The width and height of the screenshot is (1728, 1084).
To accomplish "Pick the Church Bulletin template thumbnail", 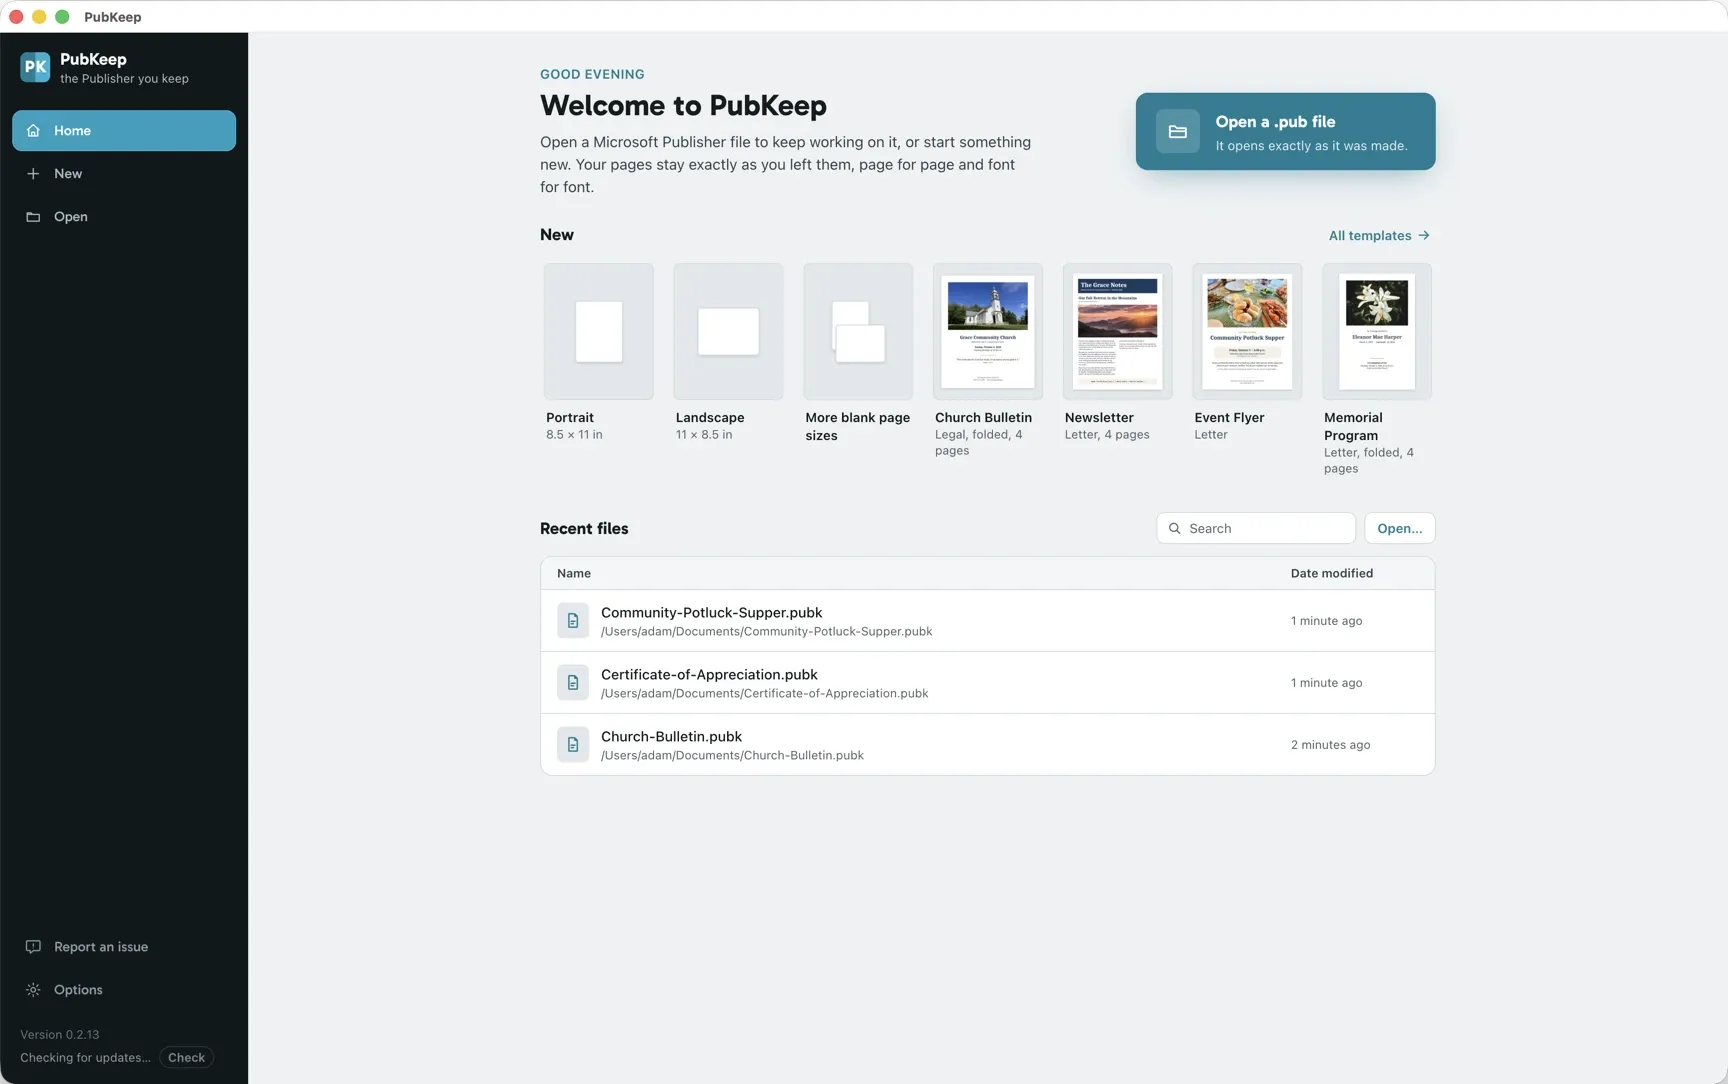I will coord(988,332).
